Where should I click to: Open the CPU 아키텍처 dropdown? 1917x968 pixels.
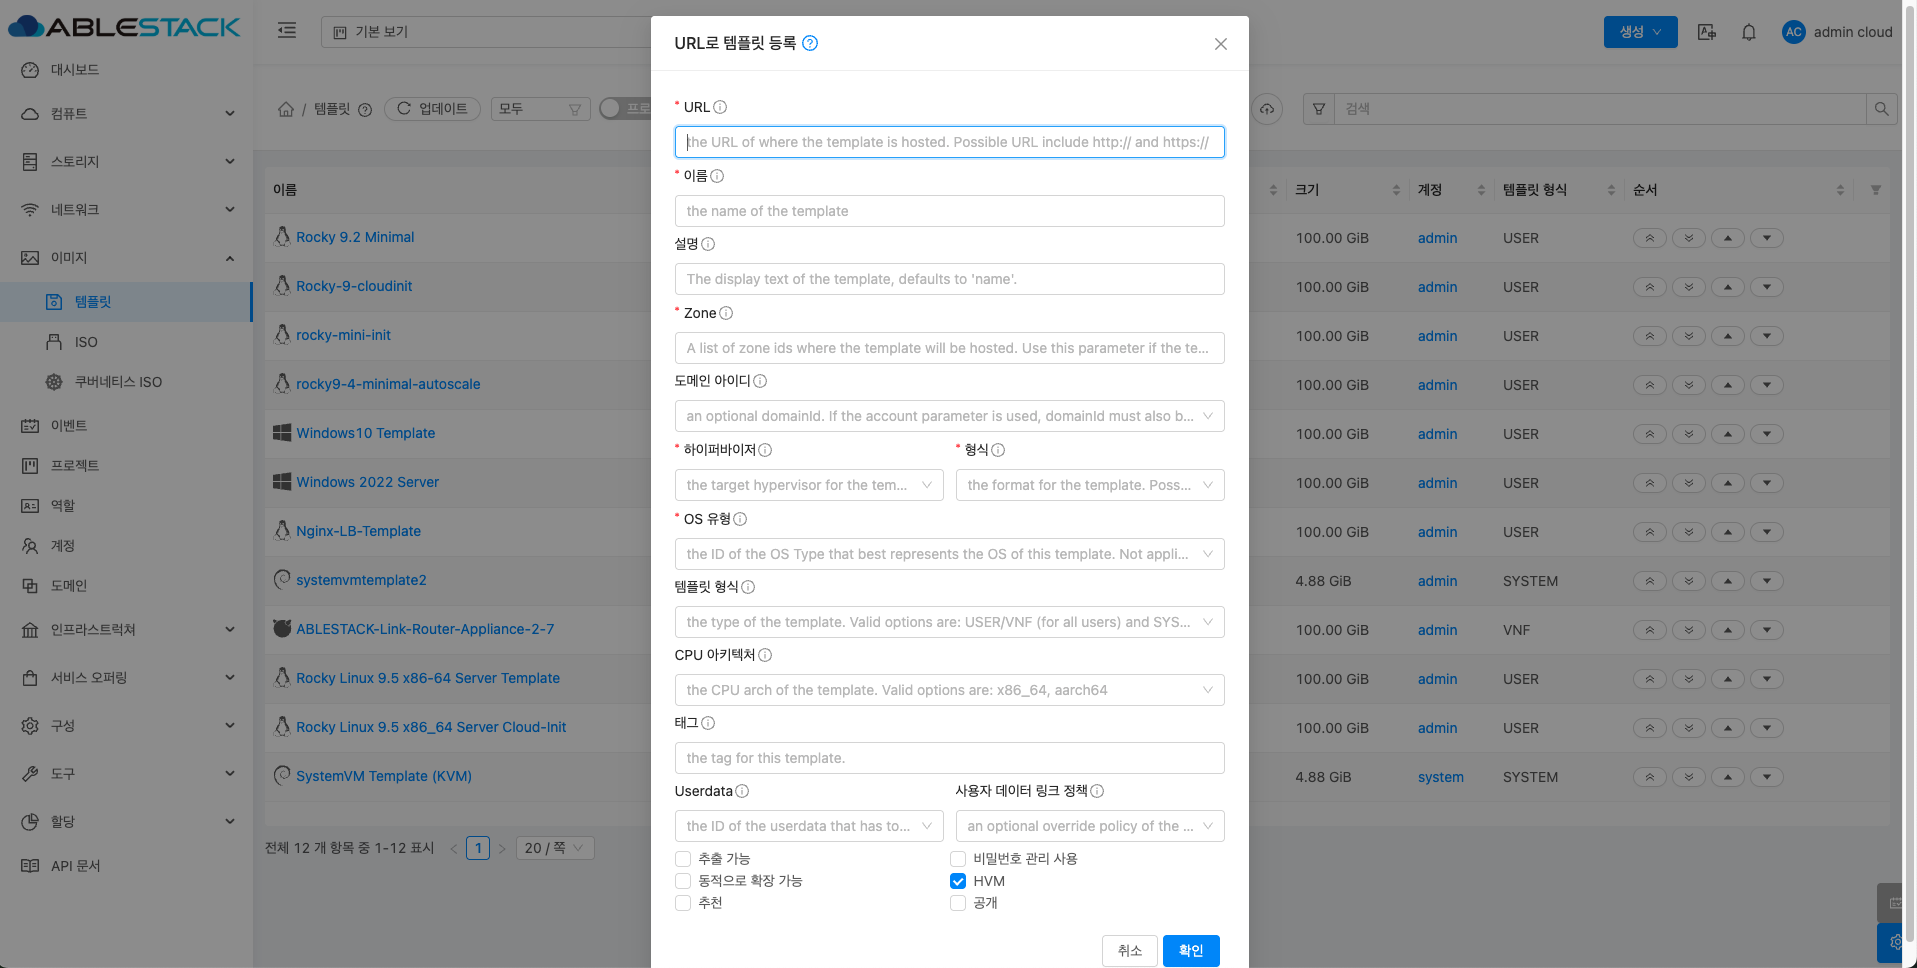pos(950,690)
